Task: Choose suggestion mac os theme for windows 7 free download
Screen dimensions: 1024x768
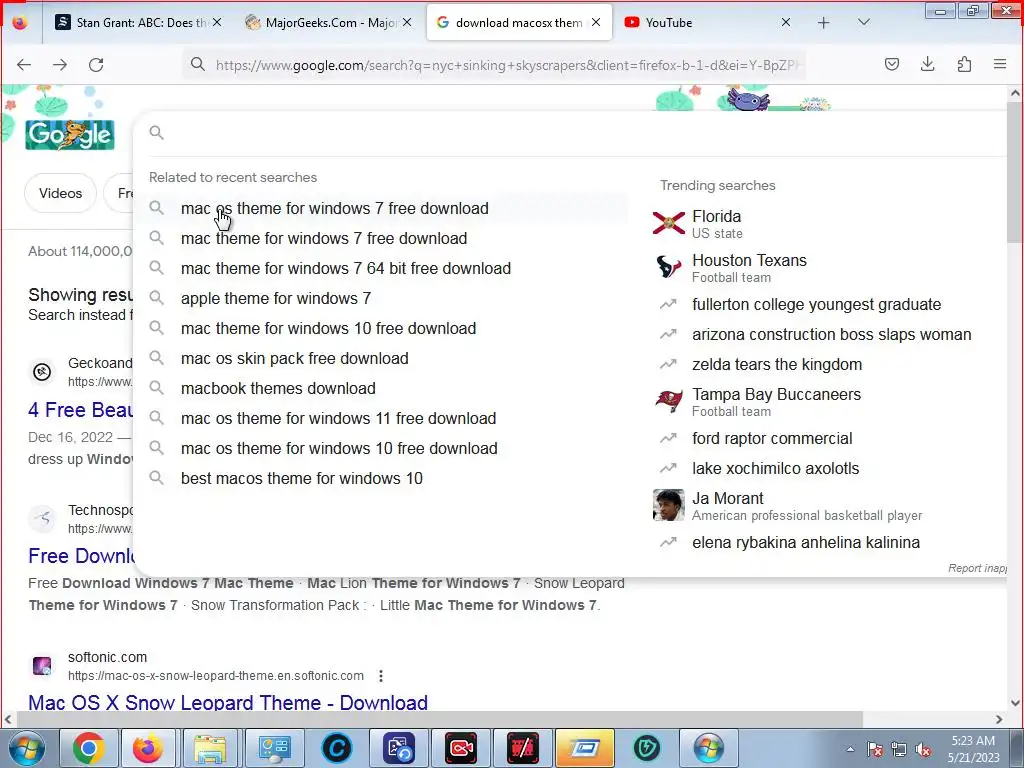Action: coord(388,208)
